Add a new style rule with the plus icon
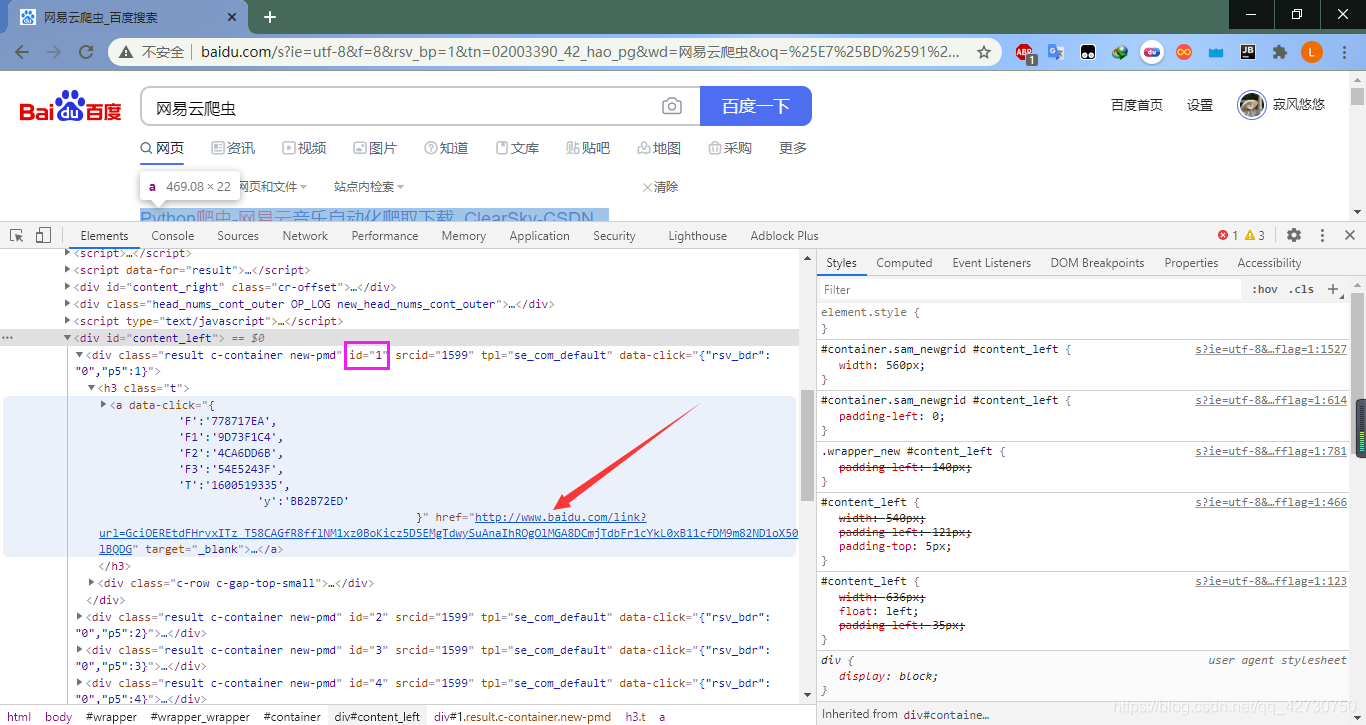This screenshot has width=1366, height=725. [1332, 289]
